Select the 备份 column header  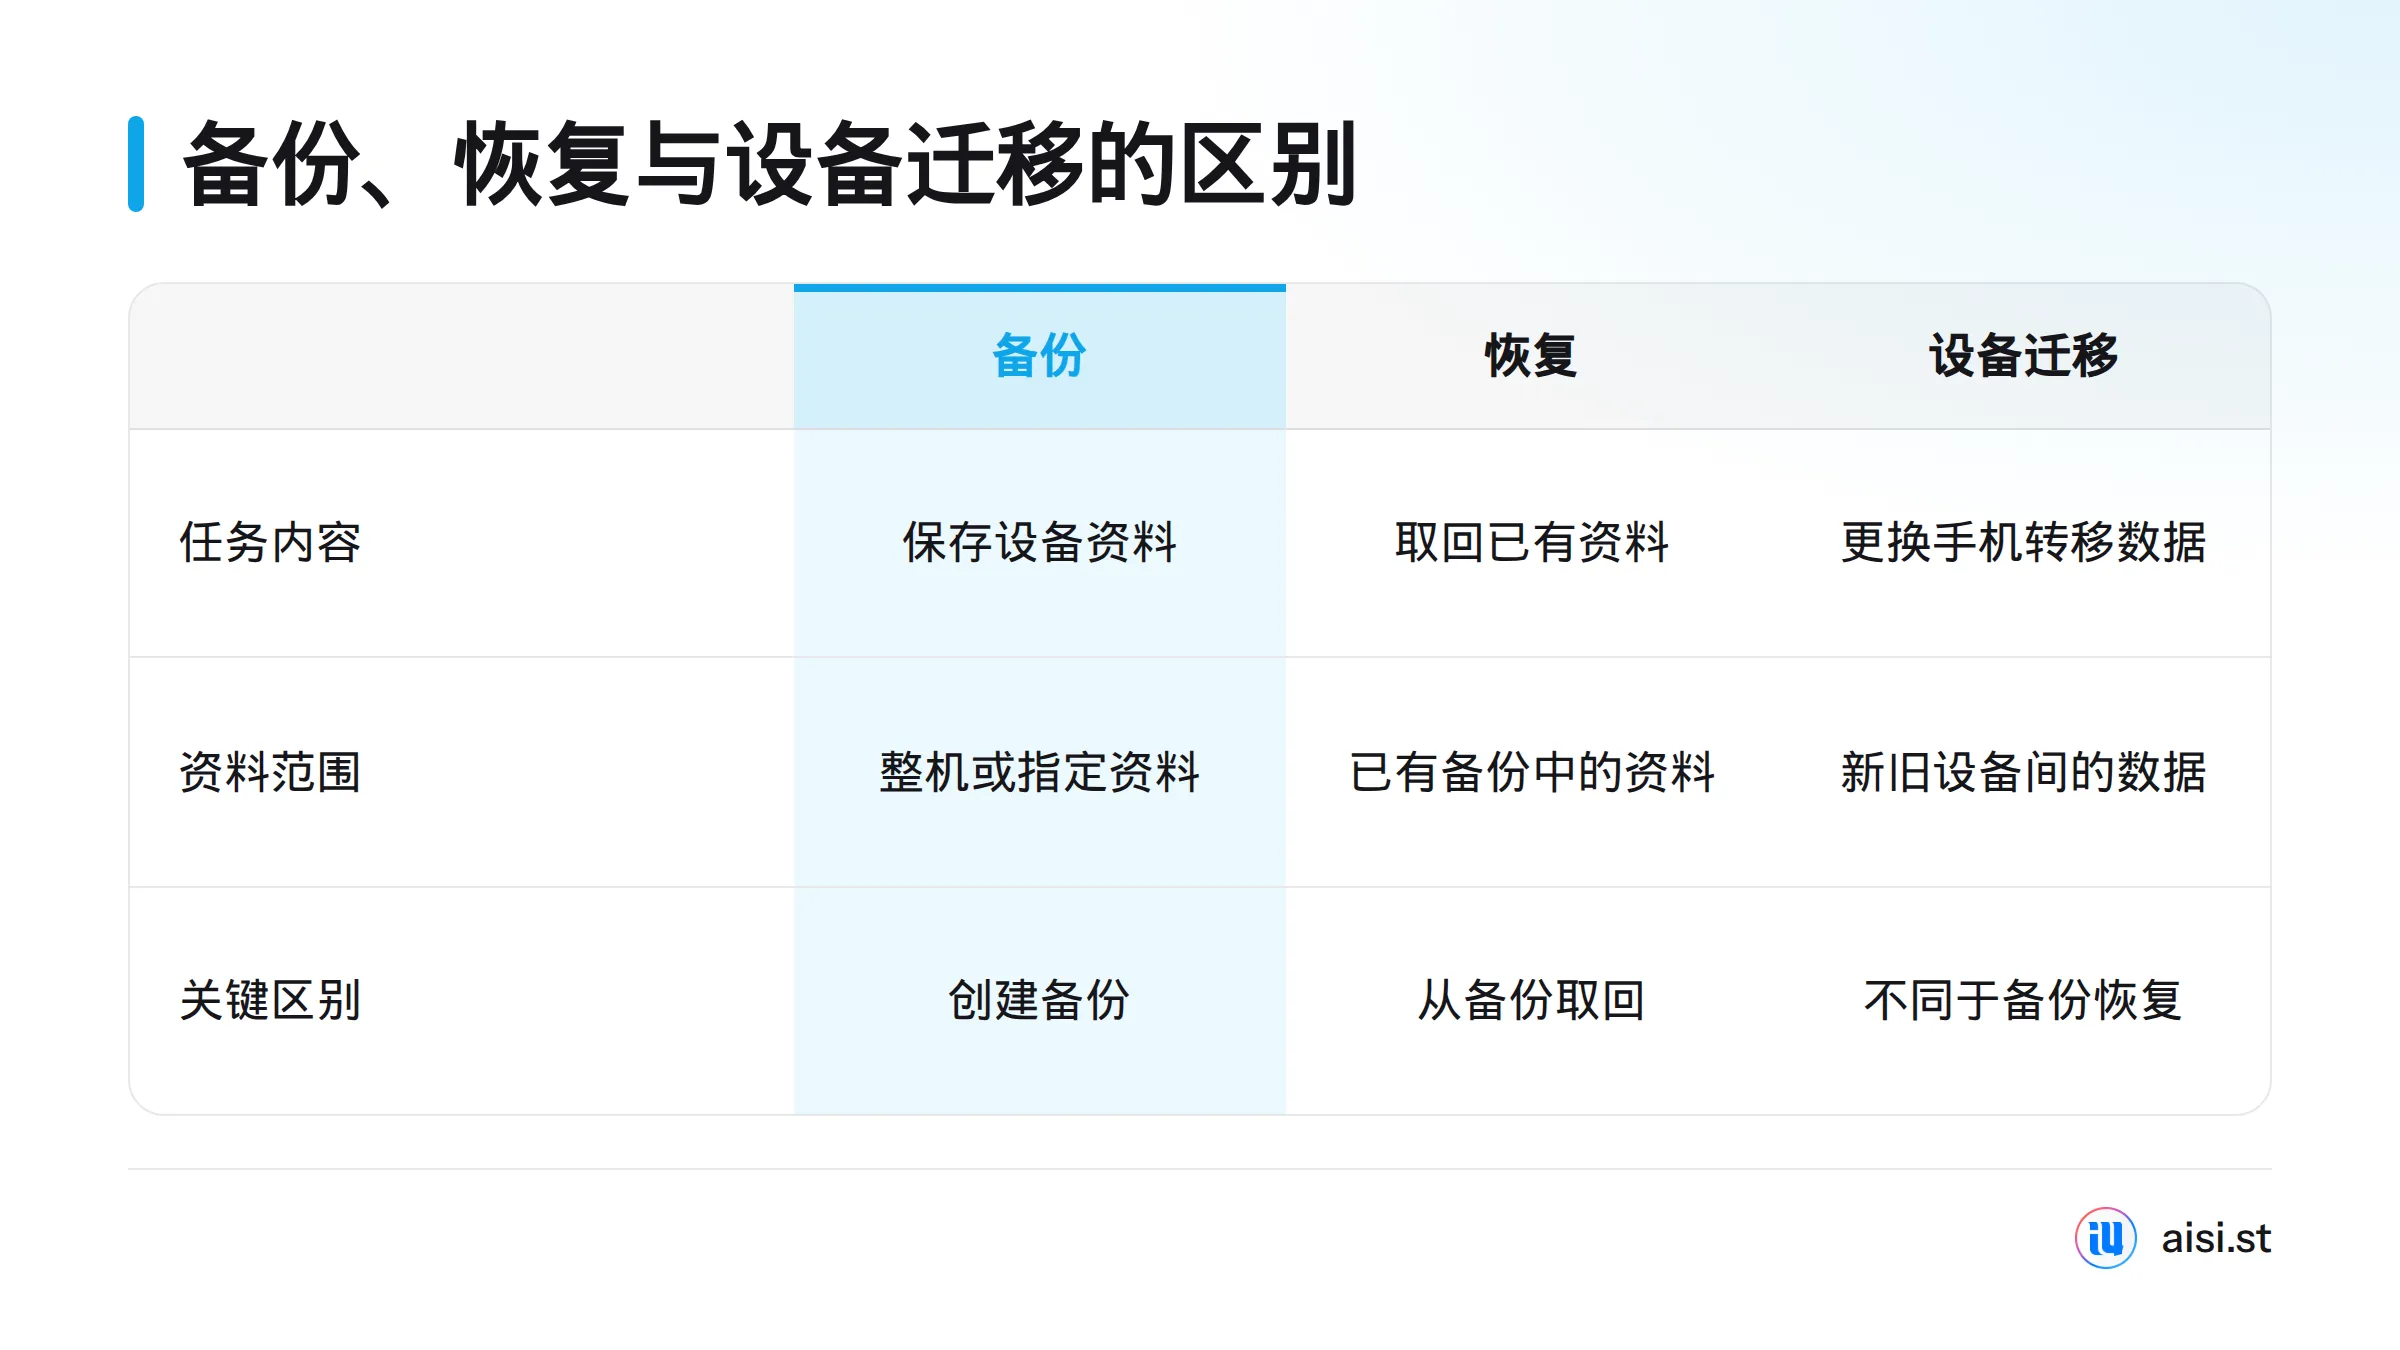tap(1039, 356)
